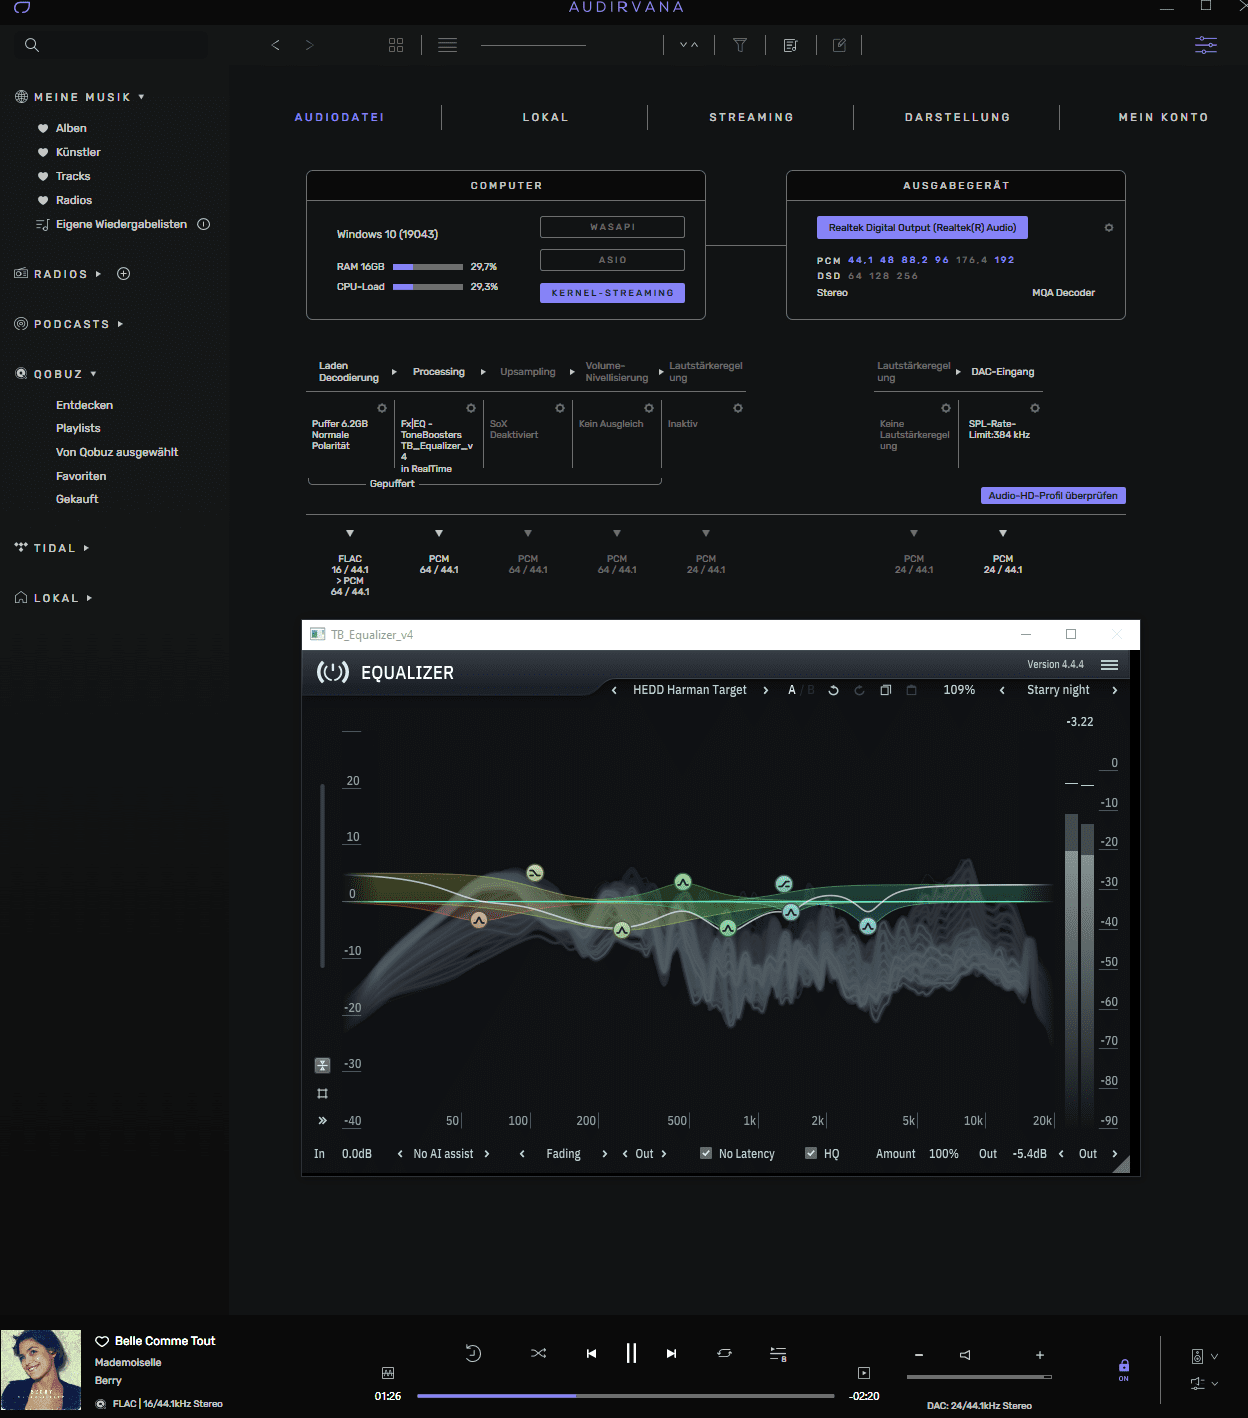
Task: Seek within the track progress bar
Action: pos(625,1396)
